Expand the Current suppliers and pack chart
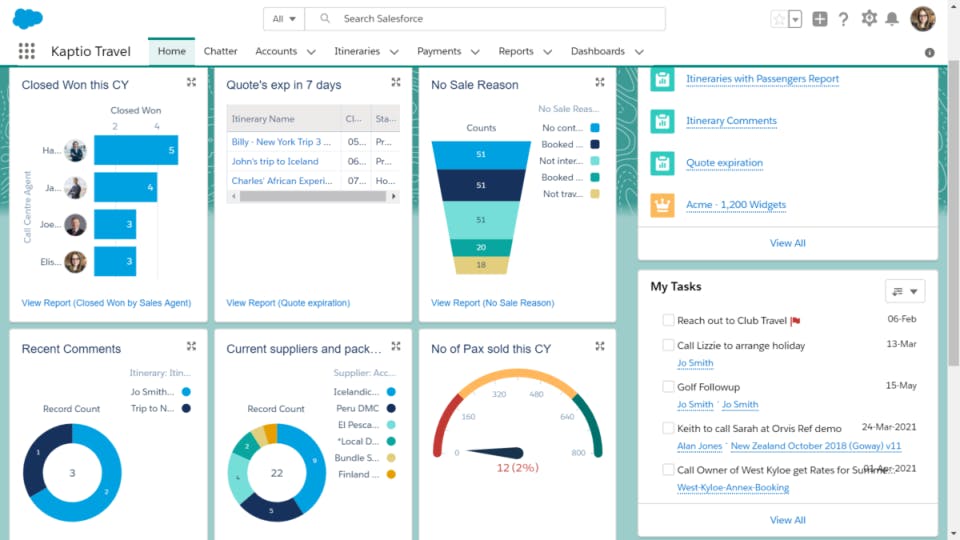The height and width of the screenshot is (540, 960). [396, 346]
